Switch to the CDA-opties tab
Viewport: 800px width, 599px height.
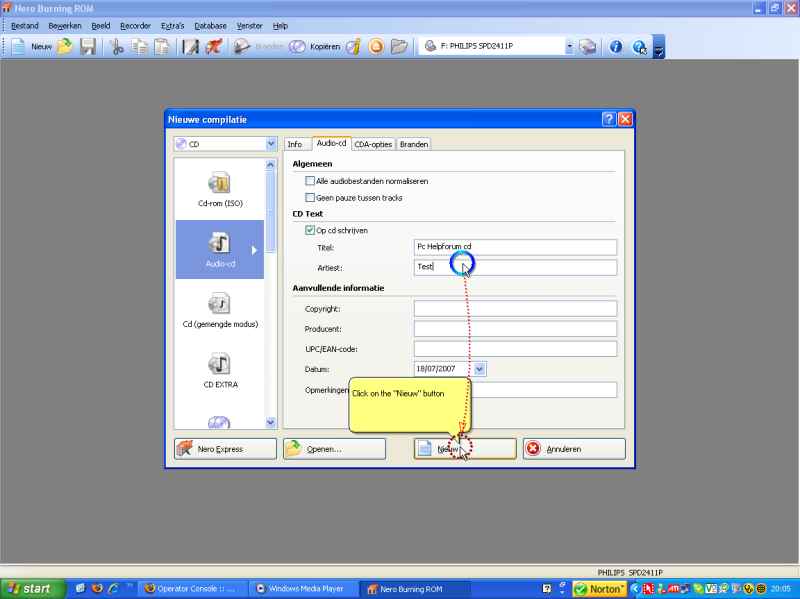[x=373, y=144]
